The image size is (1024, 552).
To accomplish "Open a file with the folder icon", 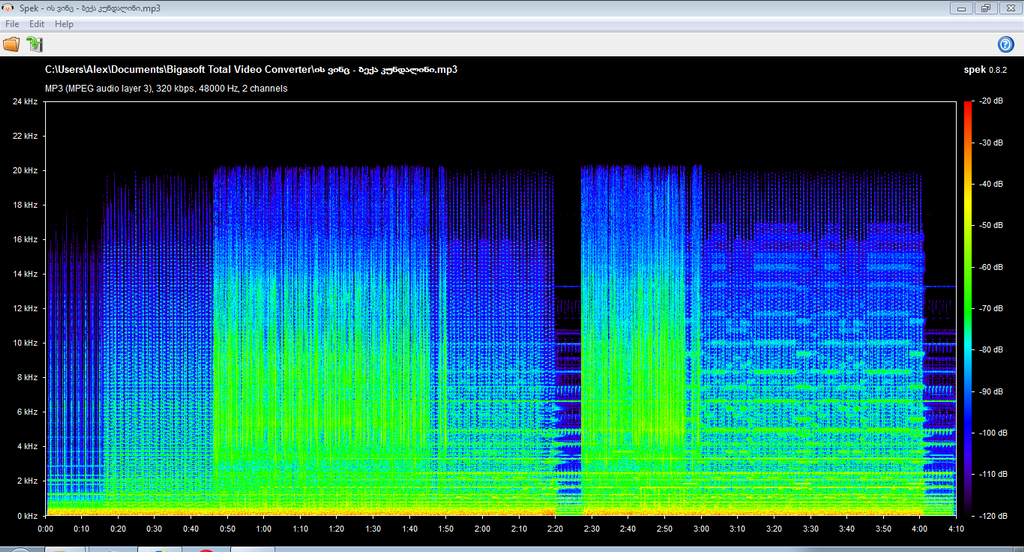I will [11, 44].
